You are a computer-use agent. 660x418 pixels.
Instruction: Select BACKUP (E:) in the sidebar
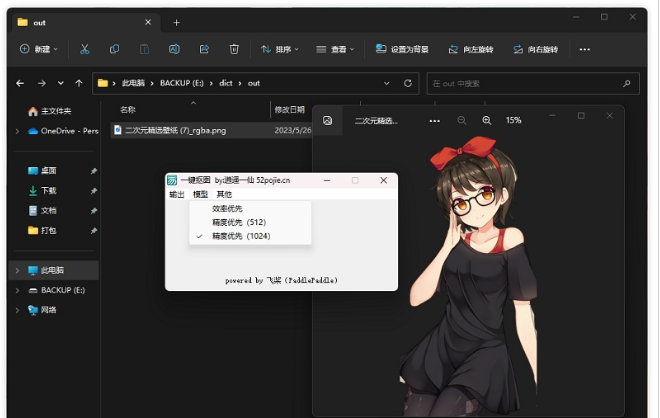56,290
